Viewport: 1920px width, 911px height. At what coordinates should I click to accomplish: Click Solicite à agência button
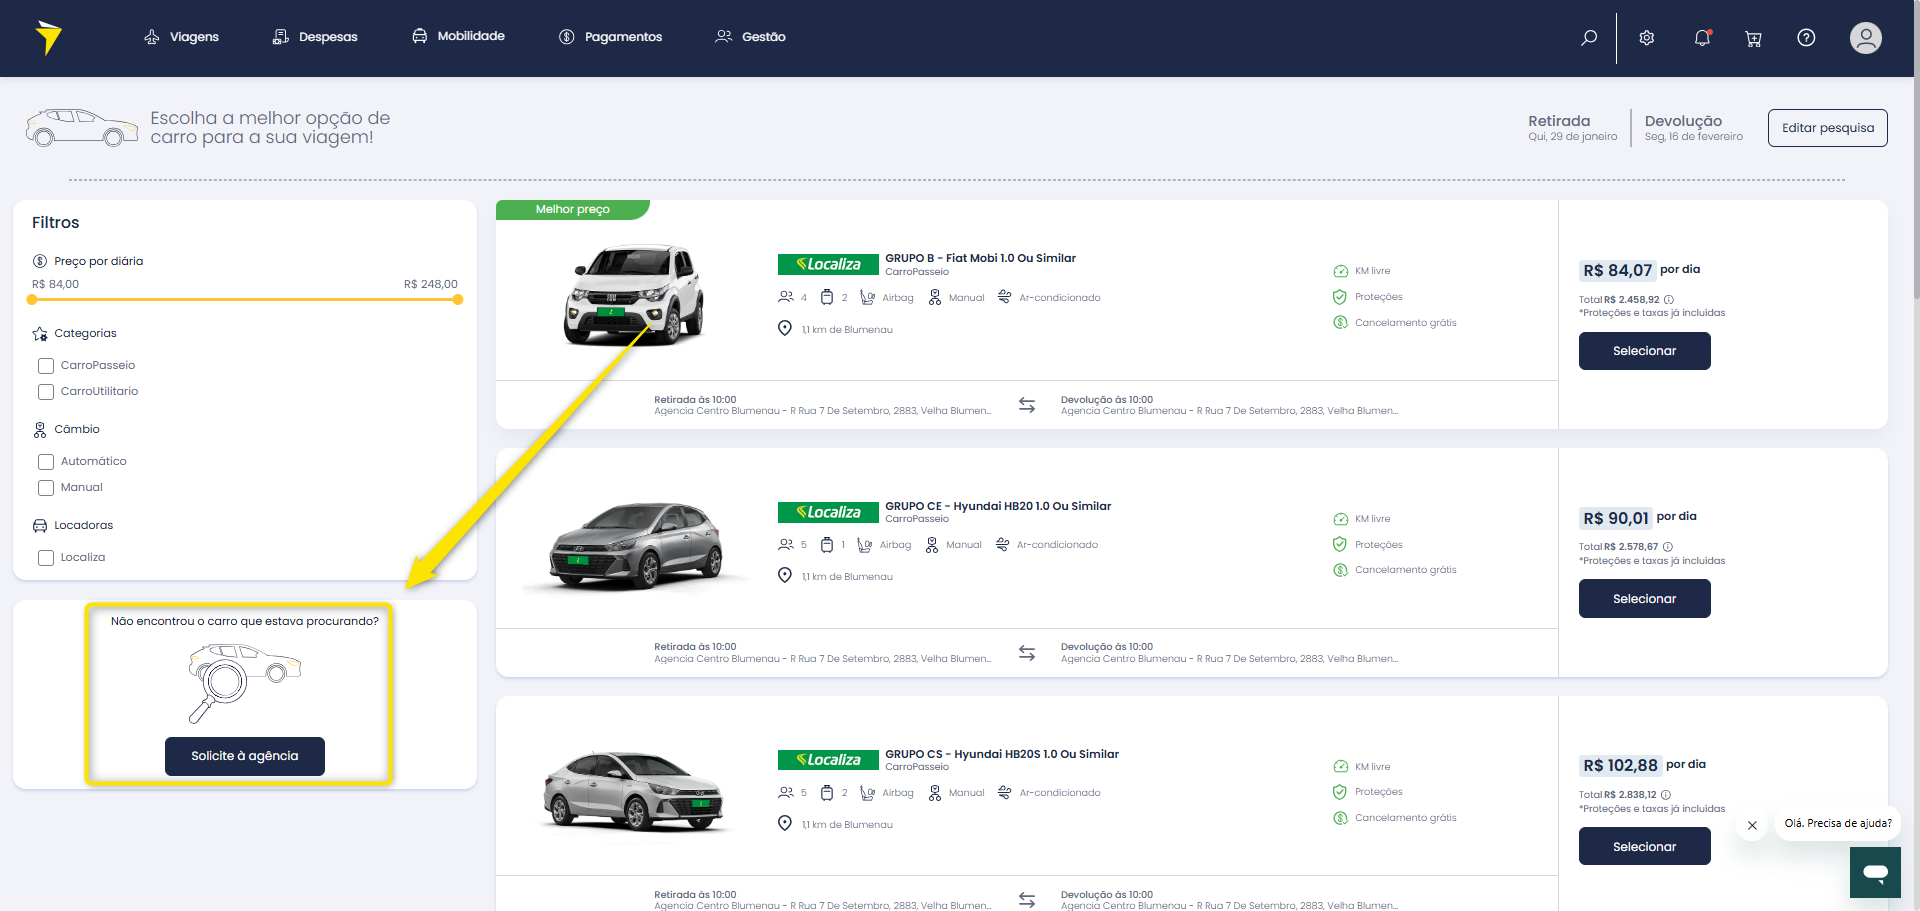245,756
